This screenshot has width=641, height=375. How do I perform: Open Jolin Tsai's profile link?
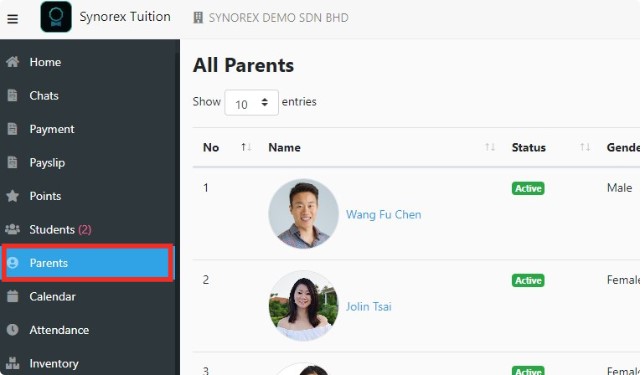coord(369,306)
